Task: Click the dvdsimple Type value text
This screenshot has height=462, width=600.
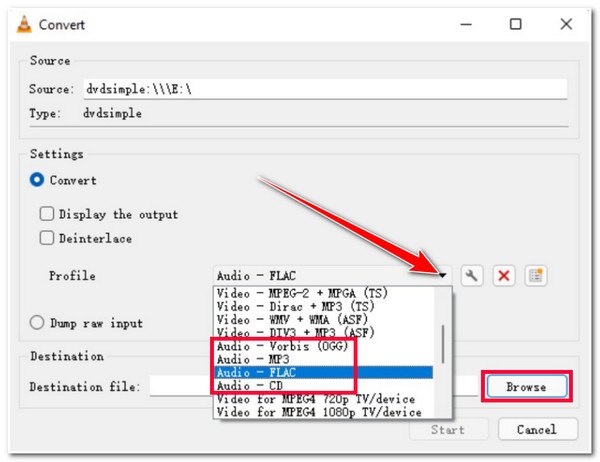Action: point(112,113)
